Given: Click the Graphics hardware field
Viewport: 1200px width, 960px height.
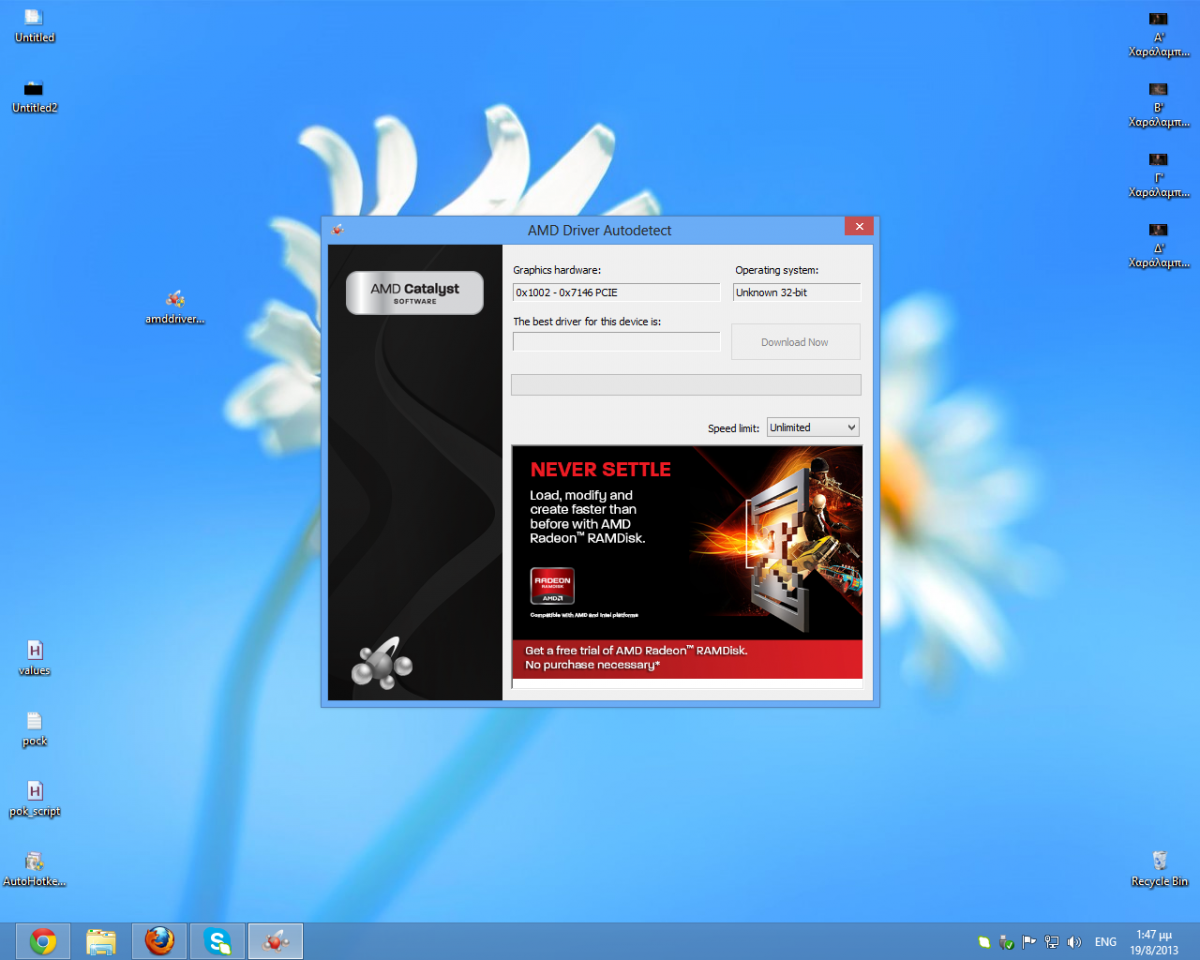Looking at the screenshot, I should coord(616,292).
